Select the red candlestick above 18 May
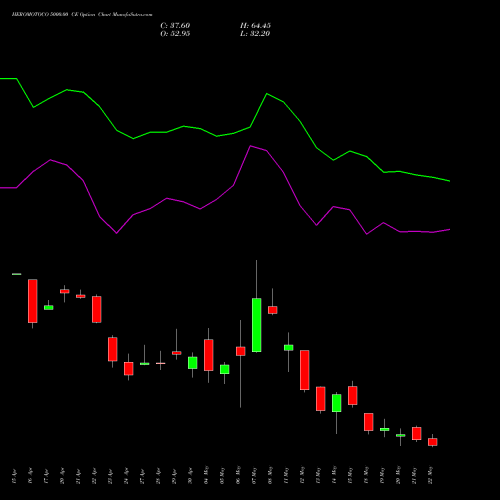Screen dimensions: 500x500 click(x=369, y=422)
